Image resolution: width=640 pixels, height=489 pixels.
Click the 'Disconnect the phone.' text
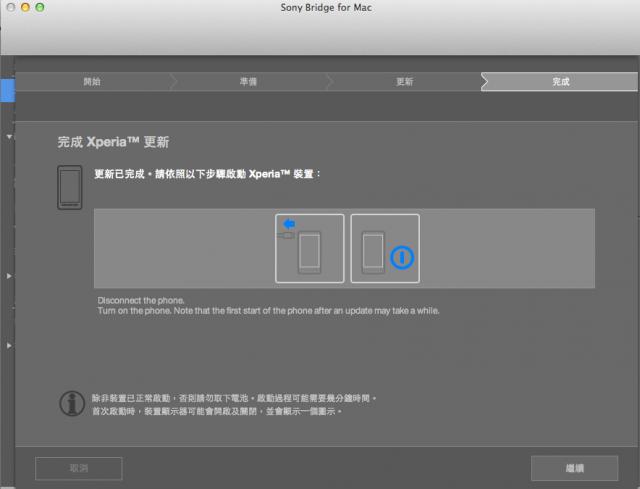tap(141, 300)
